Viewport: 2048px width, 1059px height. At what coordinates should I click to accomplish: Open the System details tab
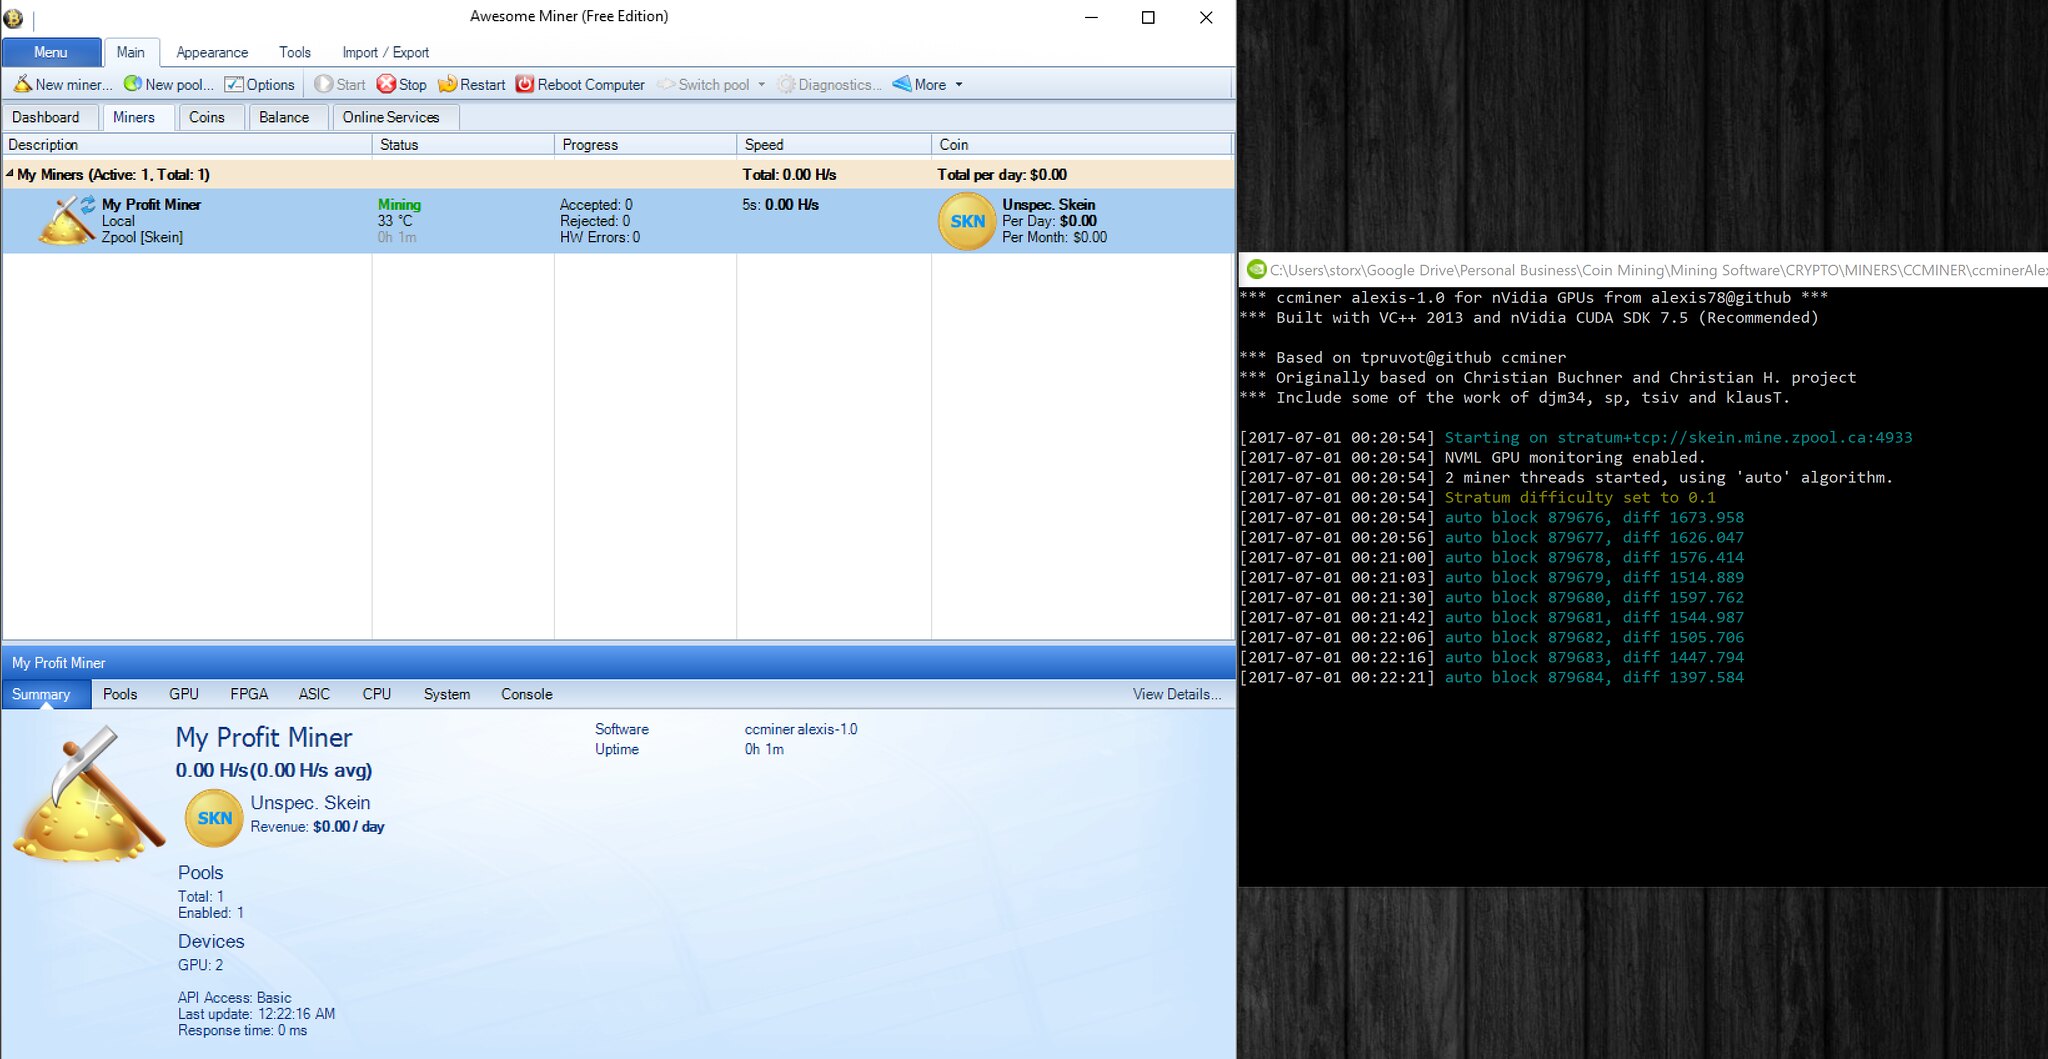pyautogui.click(x=447, y=694)
